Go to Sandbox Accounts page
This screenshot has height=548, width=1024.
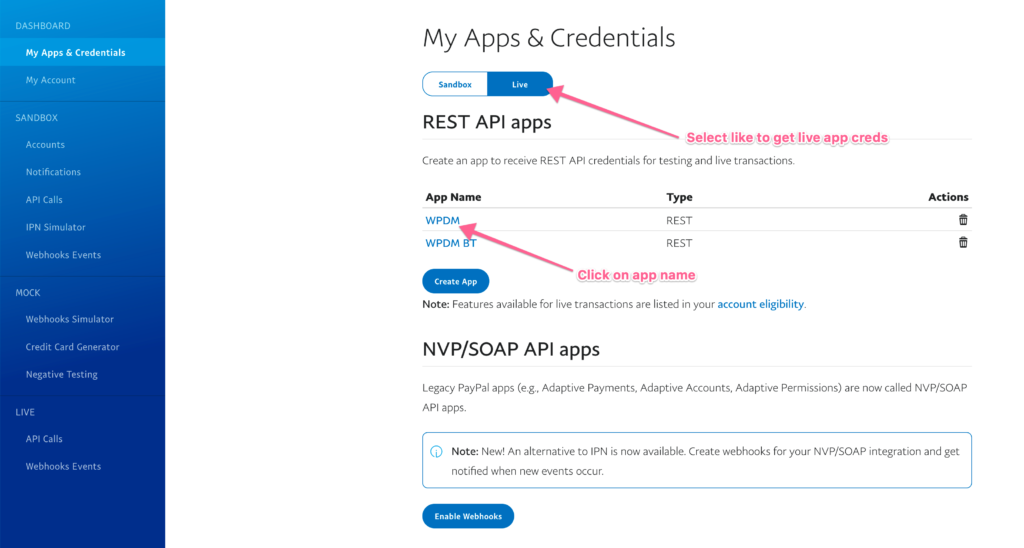45,144
